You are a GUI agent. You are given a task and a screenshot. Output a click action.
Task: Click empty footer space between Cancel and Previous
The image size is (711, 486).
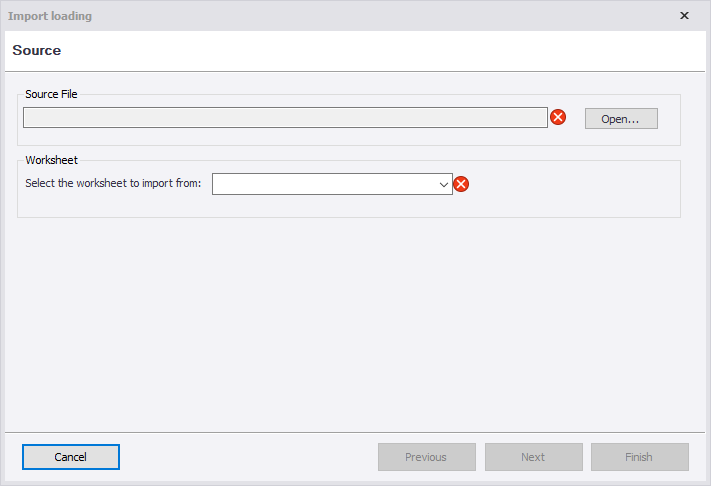coord(248,457)
